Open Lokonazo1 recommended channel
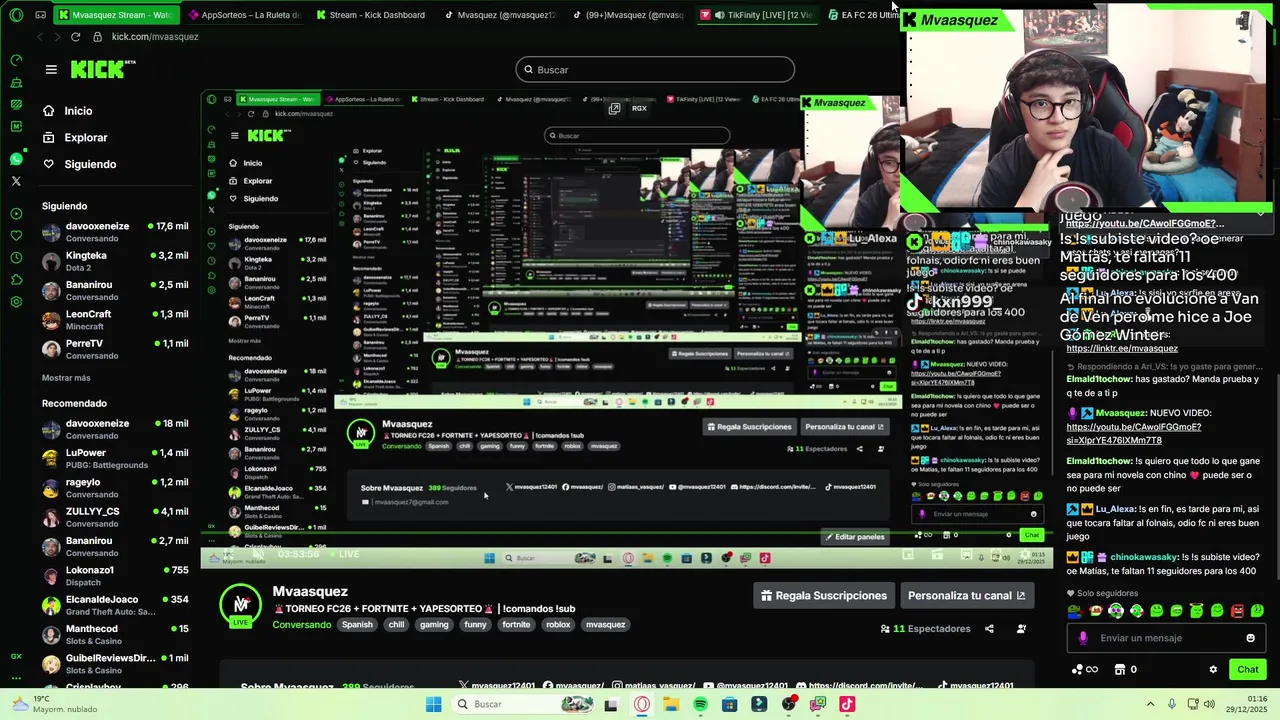 (x=115, y=576)
